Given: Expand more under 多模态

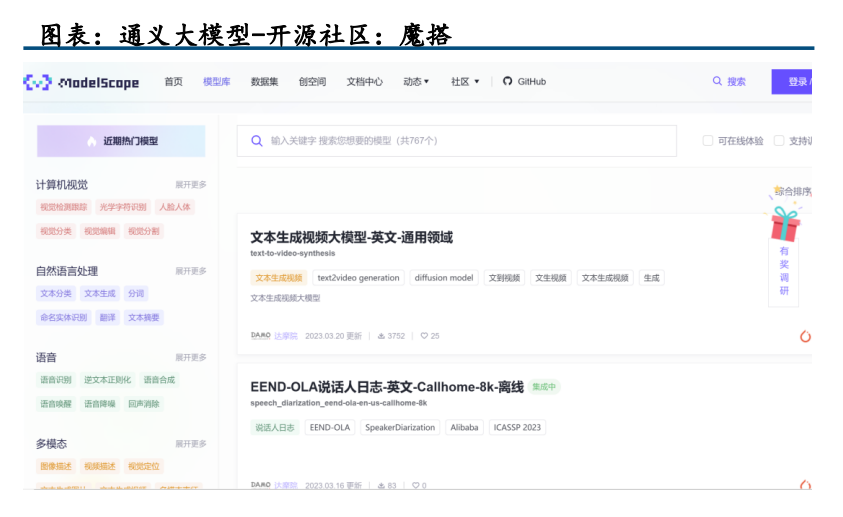Looking at the screenshot, I should (191, 444).
